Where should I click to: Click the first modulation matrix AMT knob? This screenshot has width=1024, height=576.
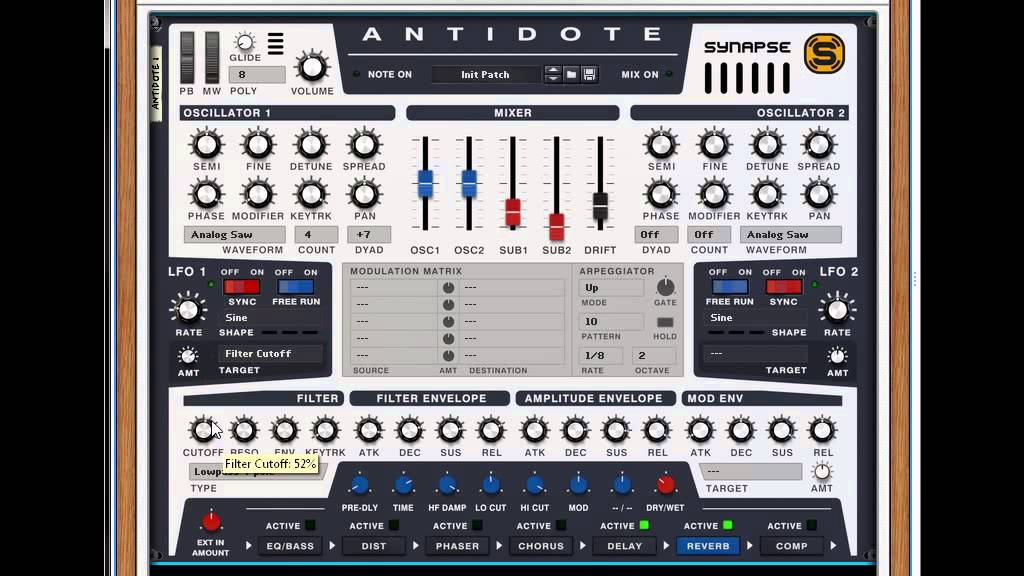(x=448, y=287)
